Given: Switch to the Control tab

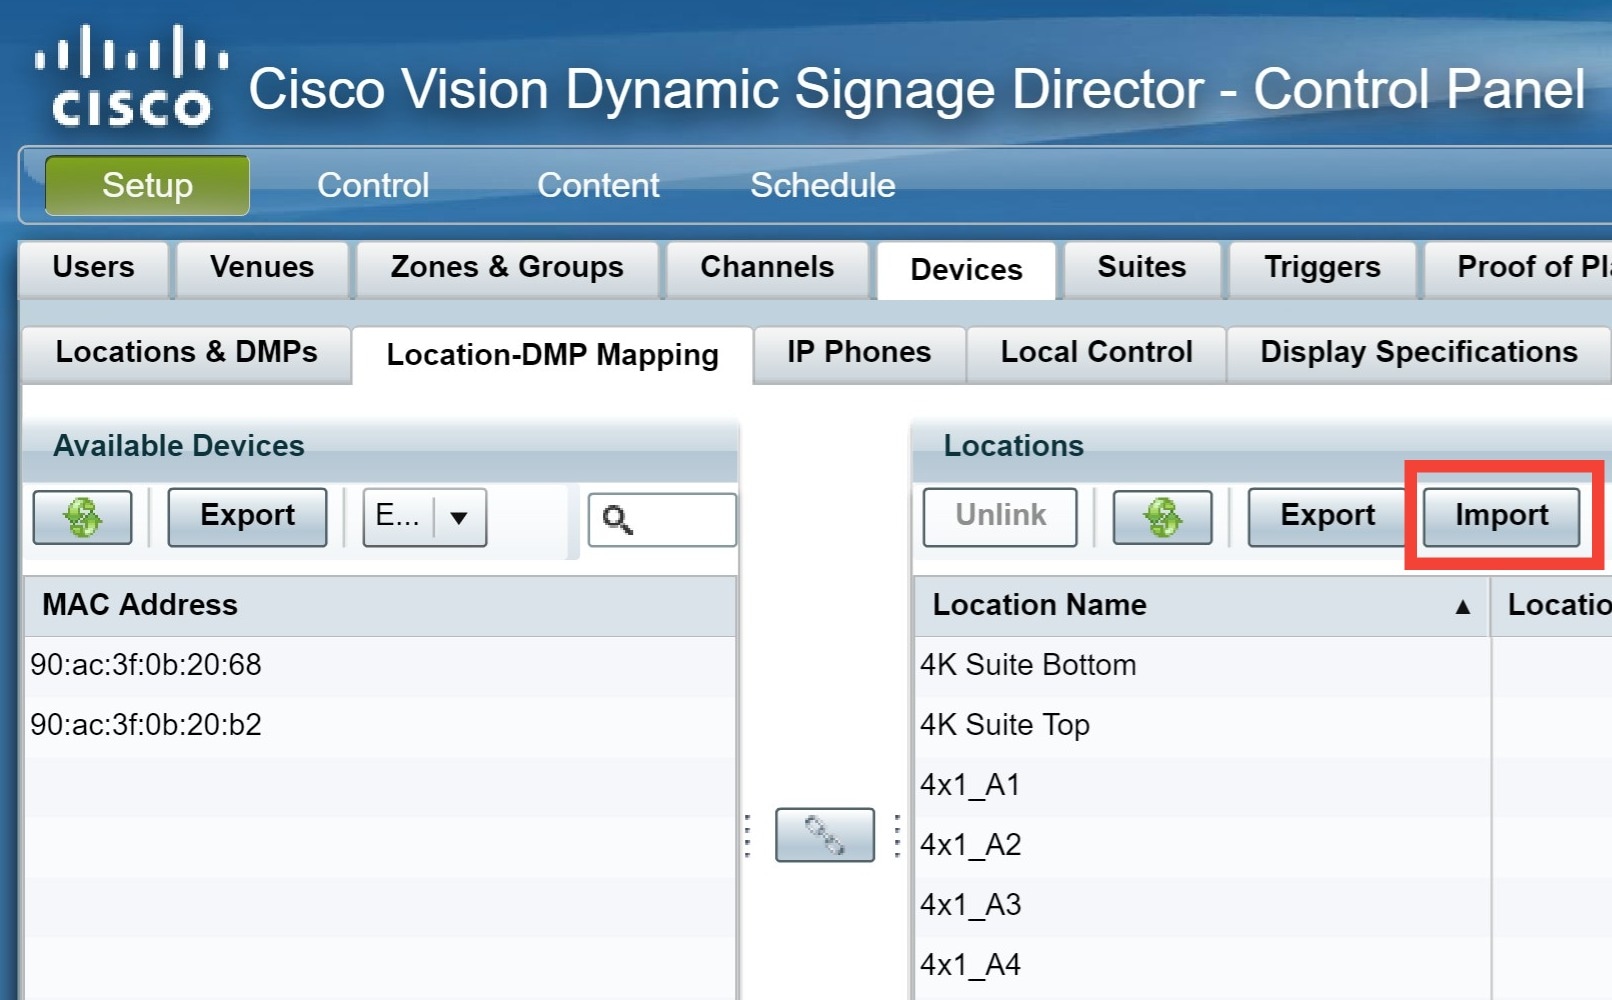Looking at the screenshot, I should pyautogui.click(x=372, y=185).
